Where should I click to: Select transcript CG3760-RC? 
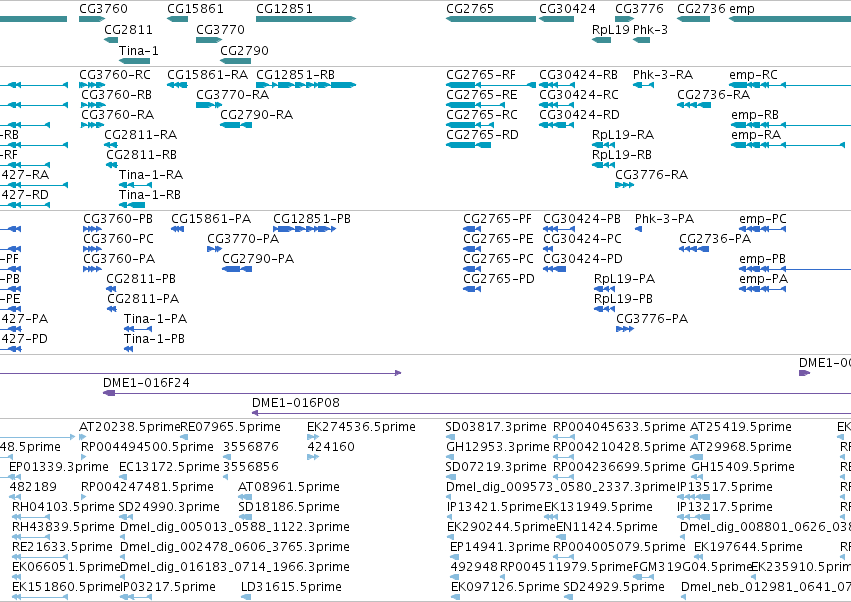(92, 85)
